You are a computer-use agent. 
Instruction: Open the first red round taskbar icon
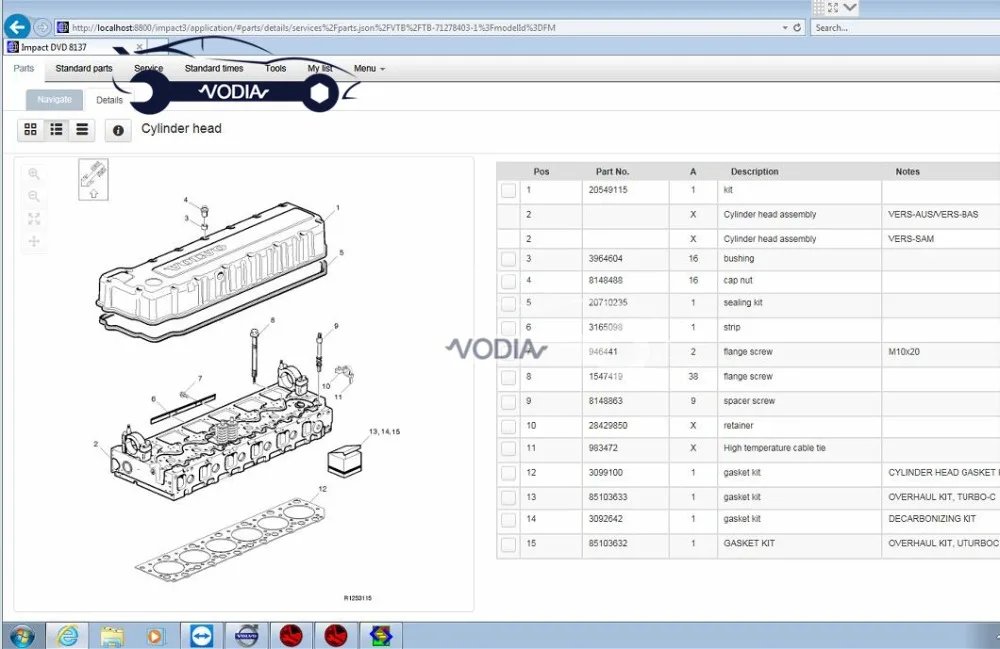pos(291,636)
